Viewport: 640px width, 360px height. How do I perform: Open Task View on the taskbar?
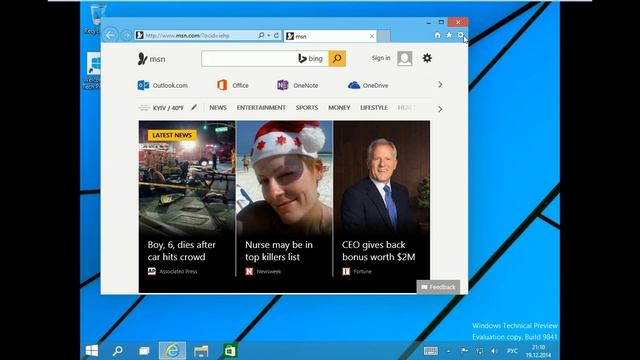(144, 351)
